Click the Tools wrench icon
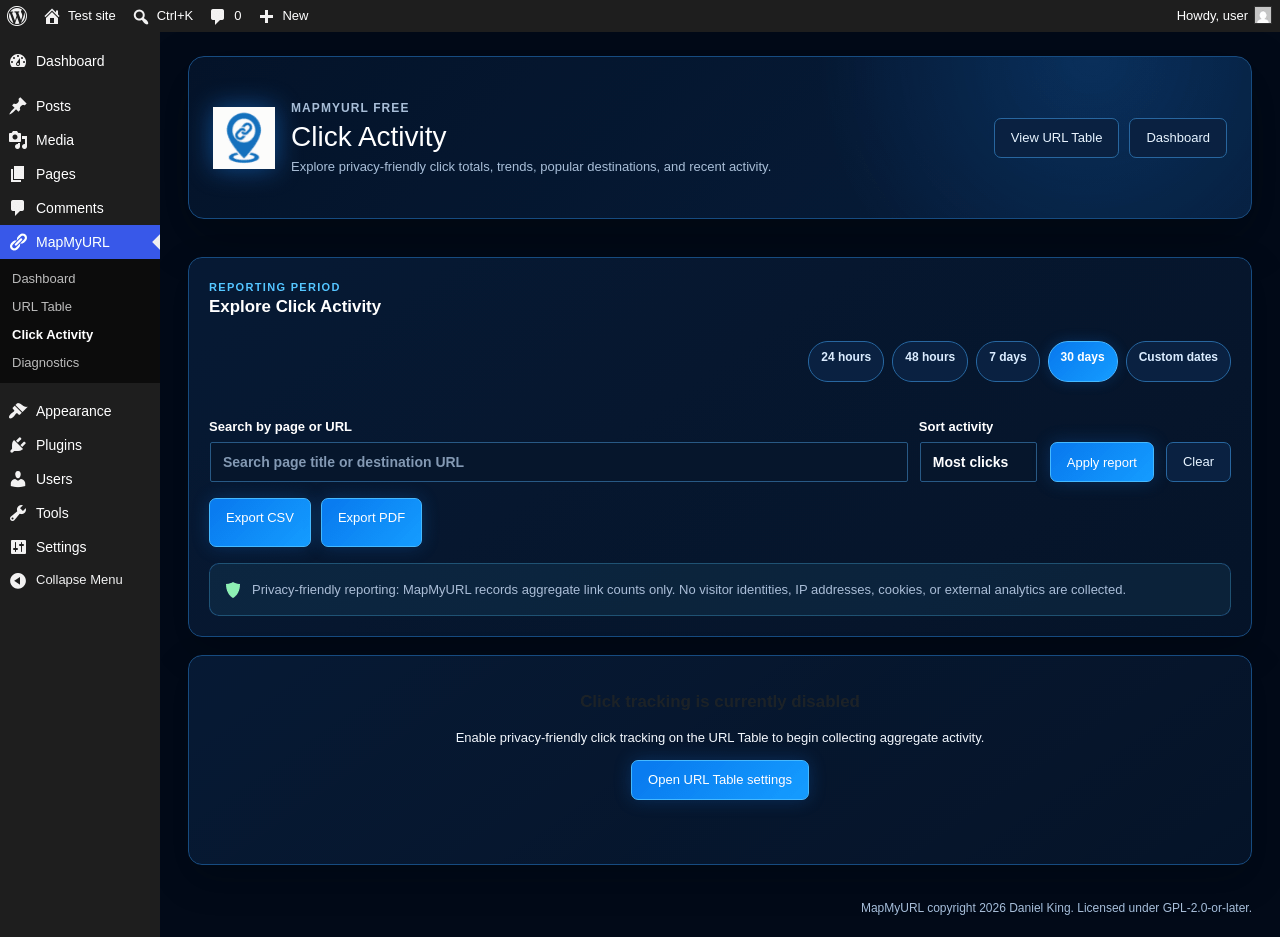Screen dimensions: 1280x937 pyautogui.click(x=18, y=513)
